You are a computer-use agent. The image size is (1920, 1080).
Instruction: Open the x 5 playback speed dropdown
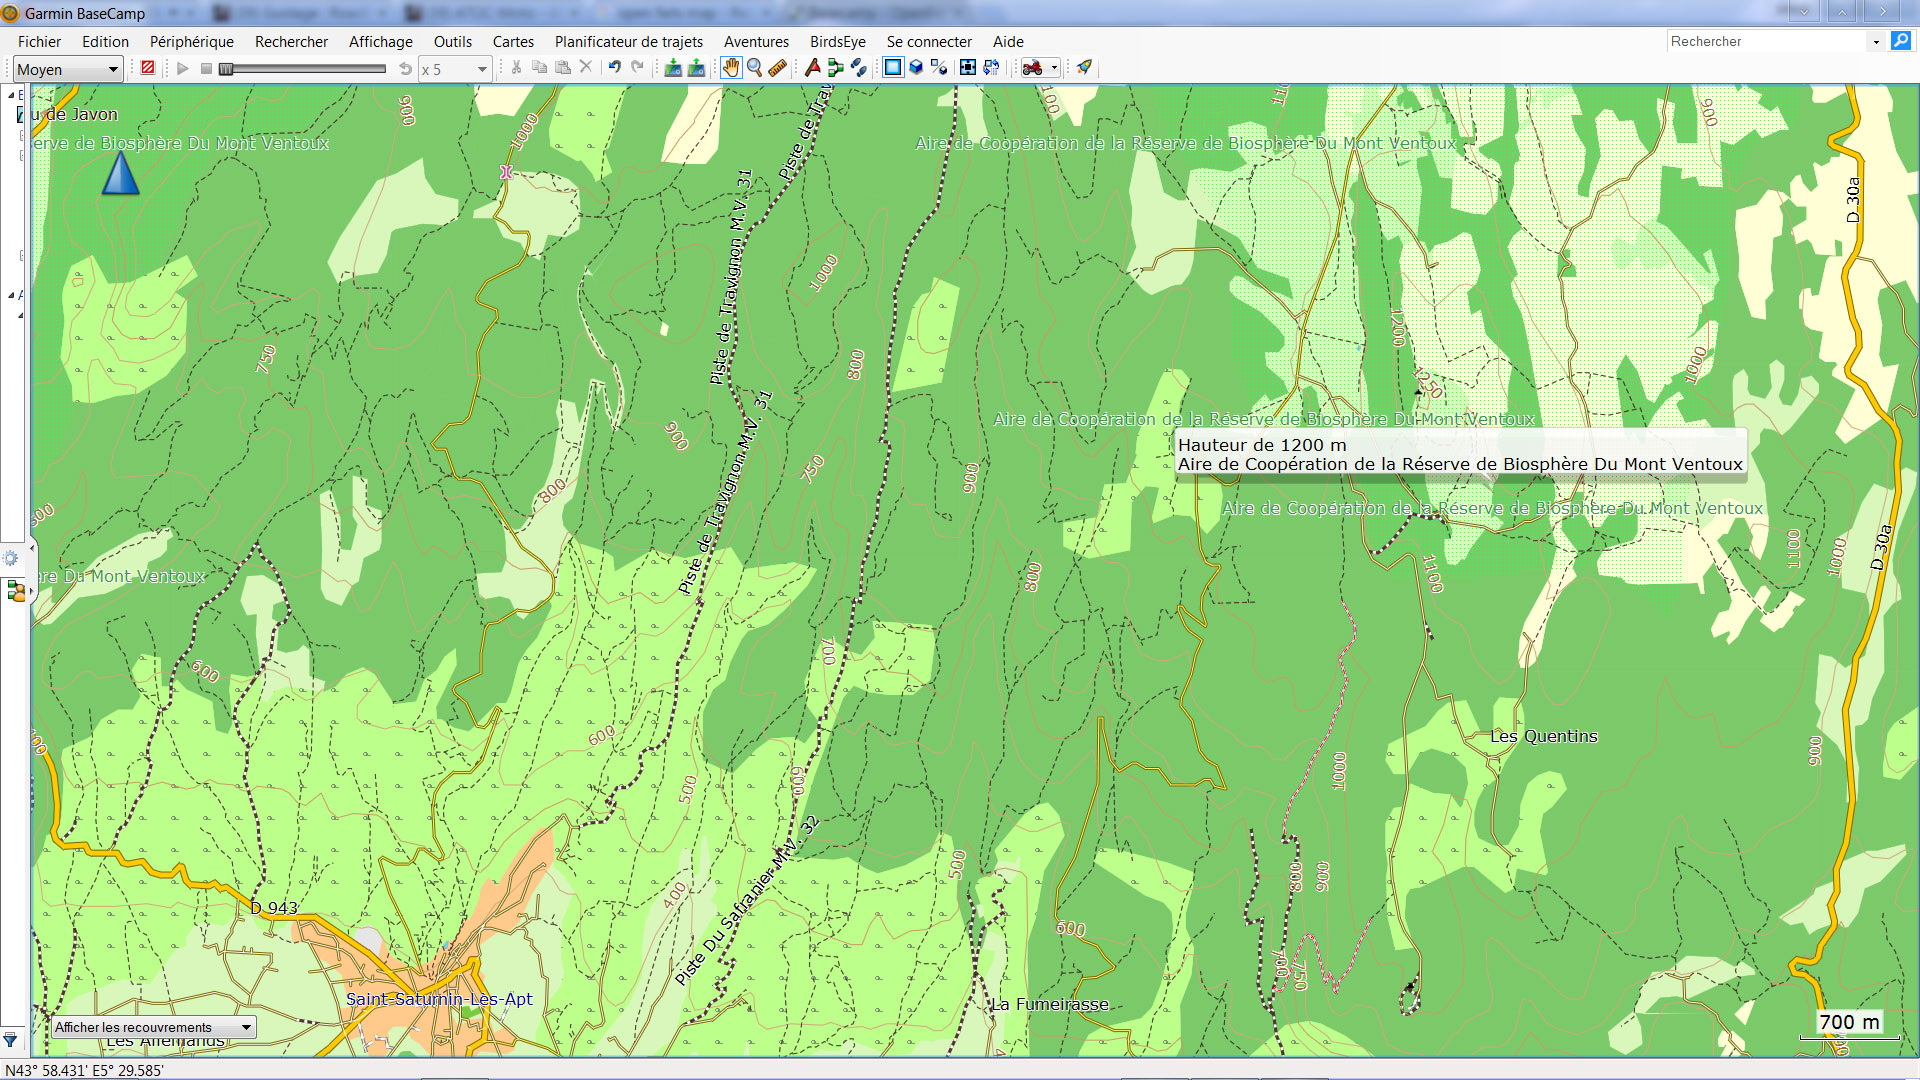click(x=482, y=69)
